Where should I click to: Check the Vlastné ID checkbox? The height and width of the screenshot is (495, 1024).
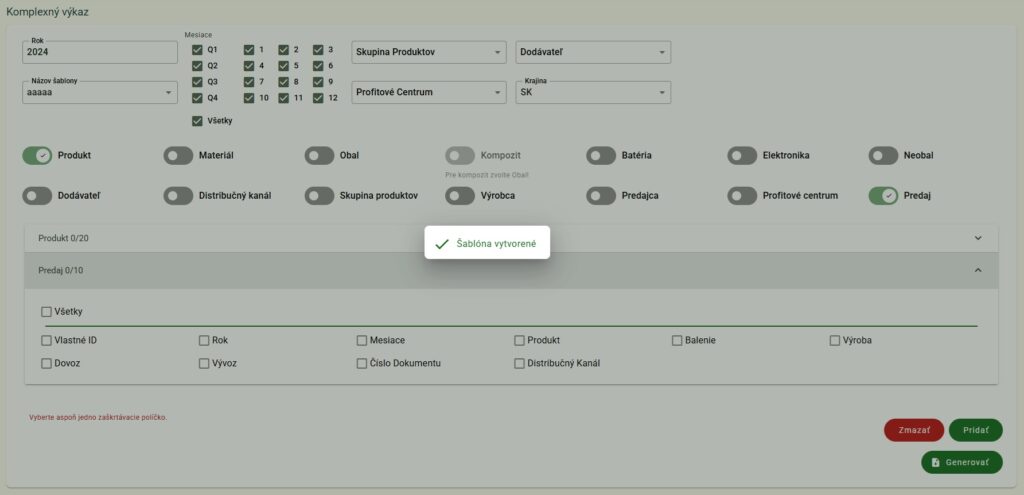tap(46, 340)
